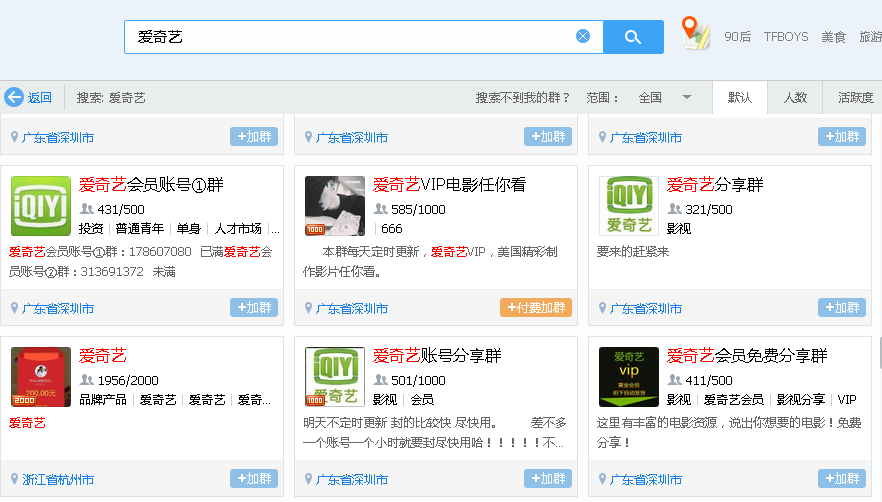This screenshot has height=502, width=882.
Task: Click 影视 tag of 爱奇艺分享群
Action: [x=678, y=228]
